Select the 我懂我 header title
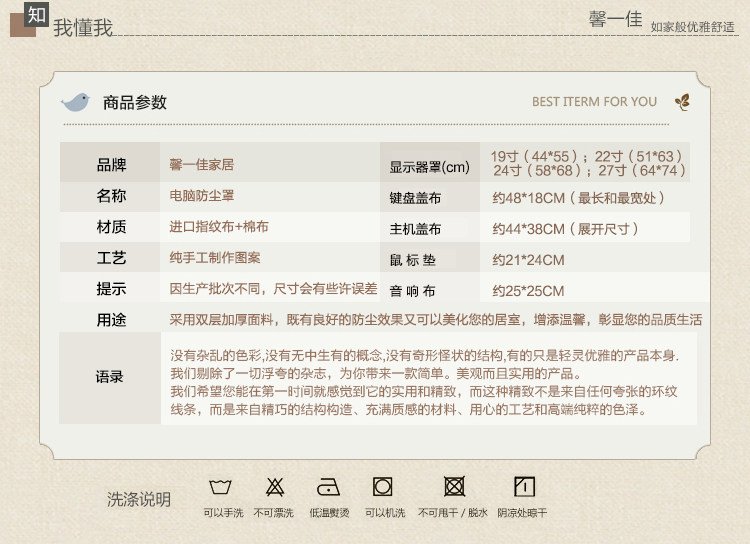750x544 pixels. [82, 28]
